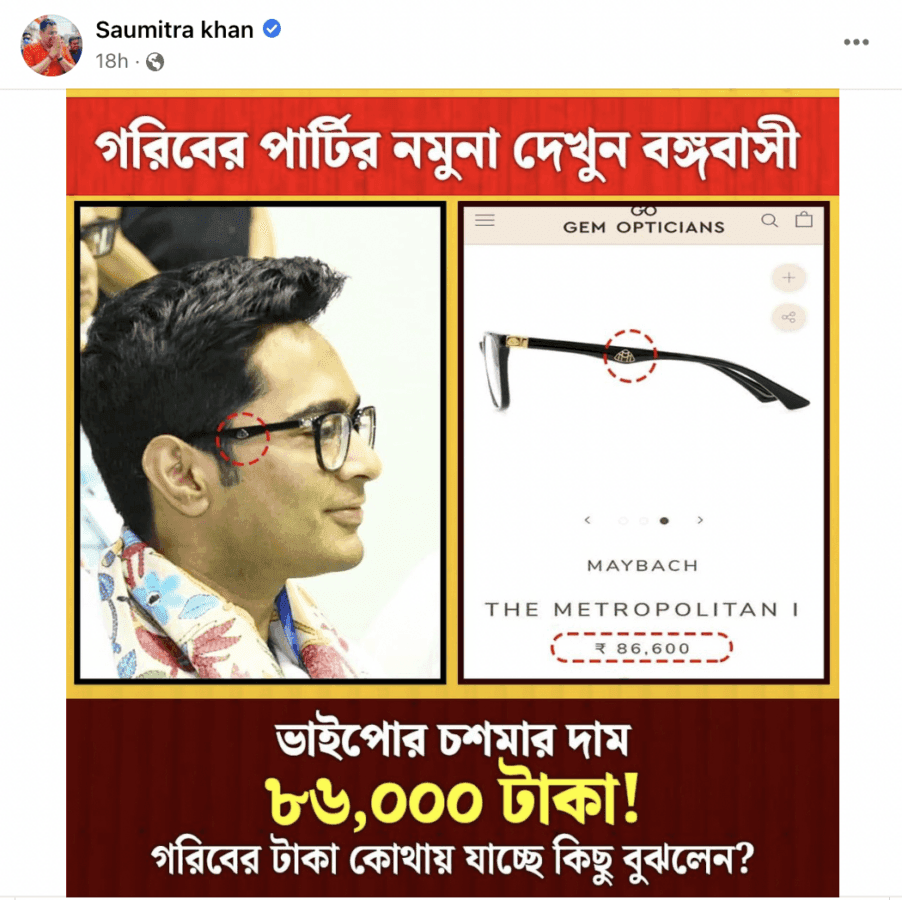Select the first carousel dot
The width and height of the screenshot is (902, 900).
[x=623, y=520]
